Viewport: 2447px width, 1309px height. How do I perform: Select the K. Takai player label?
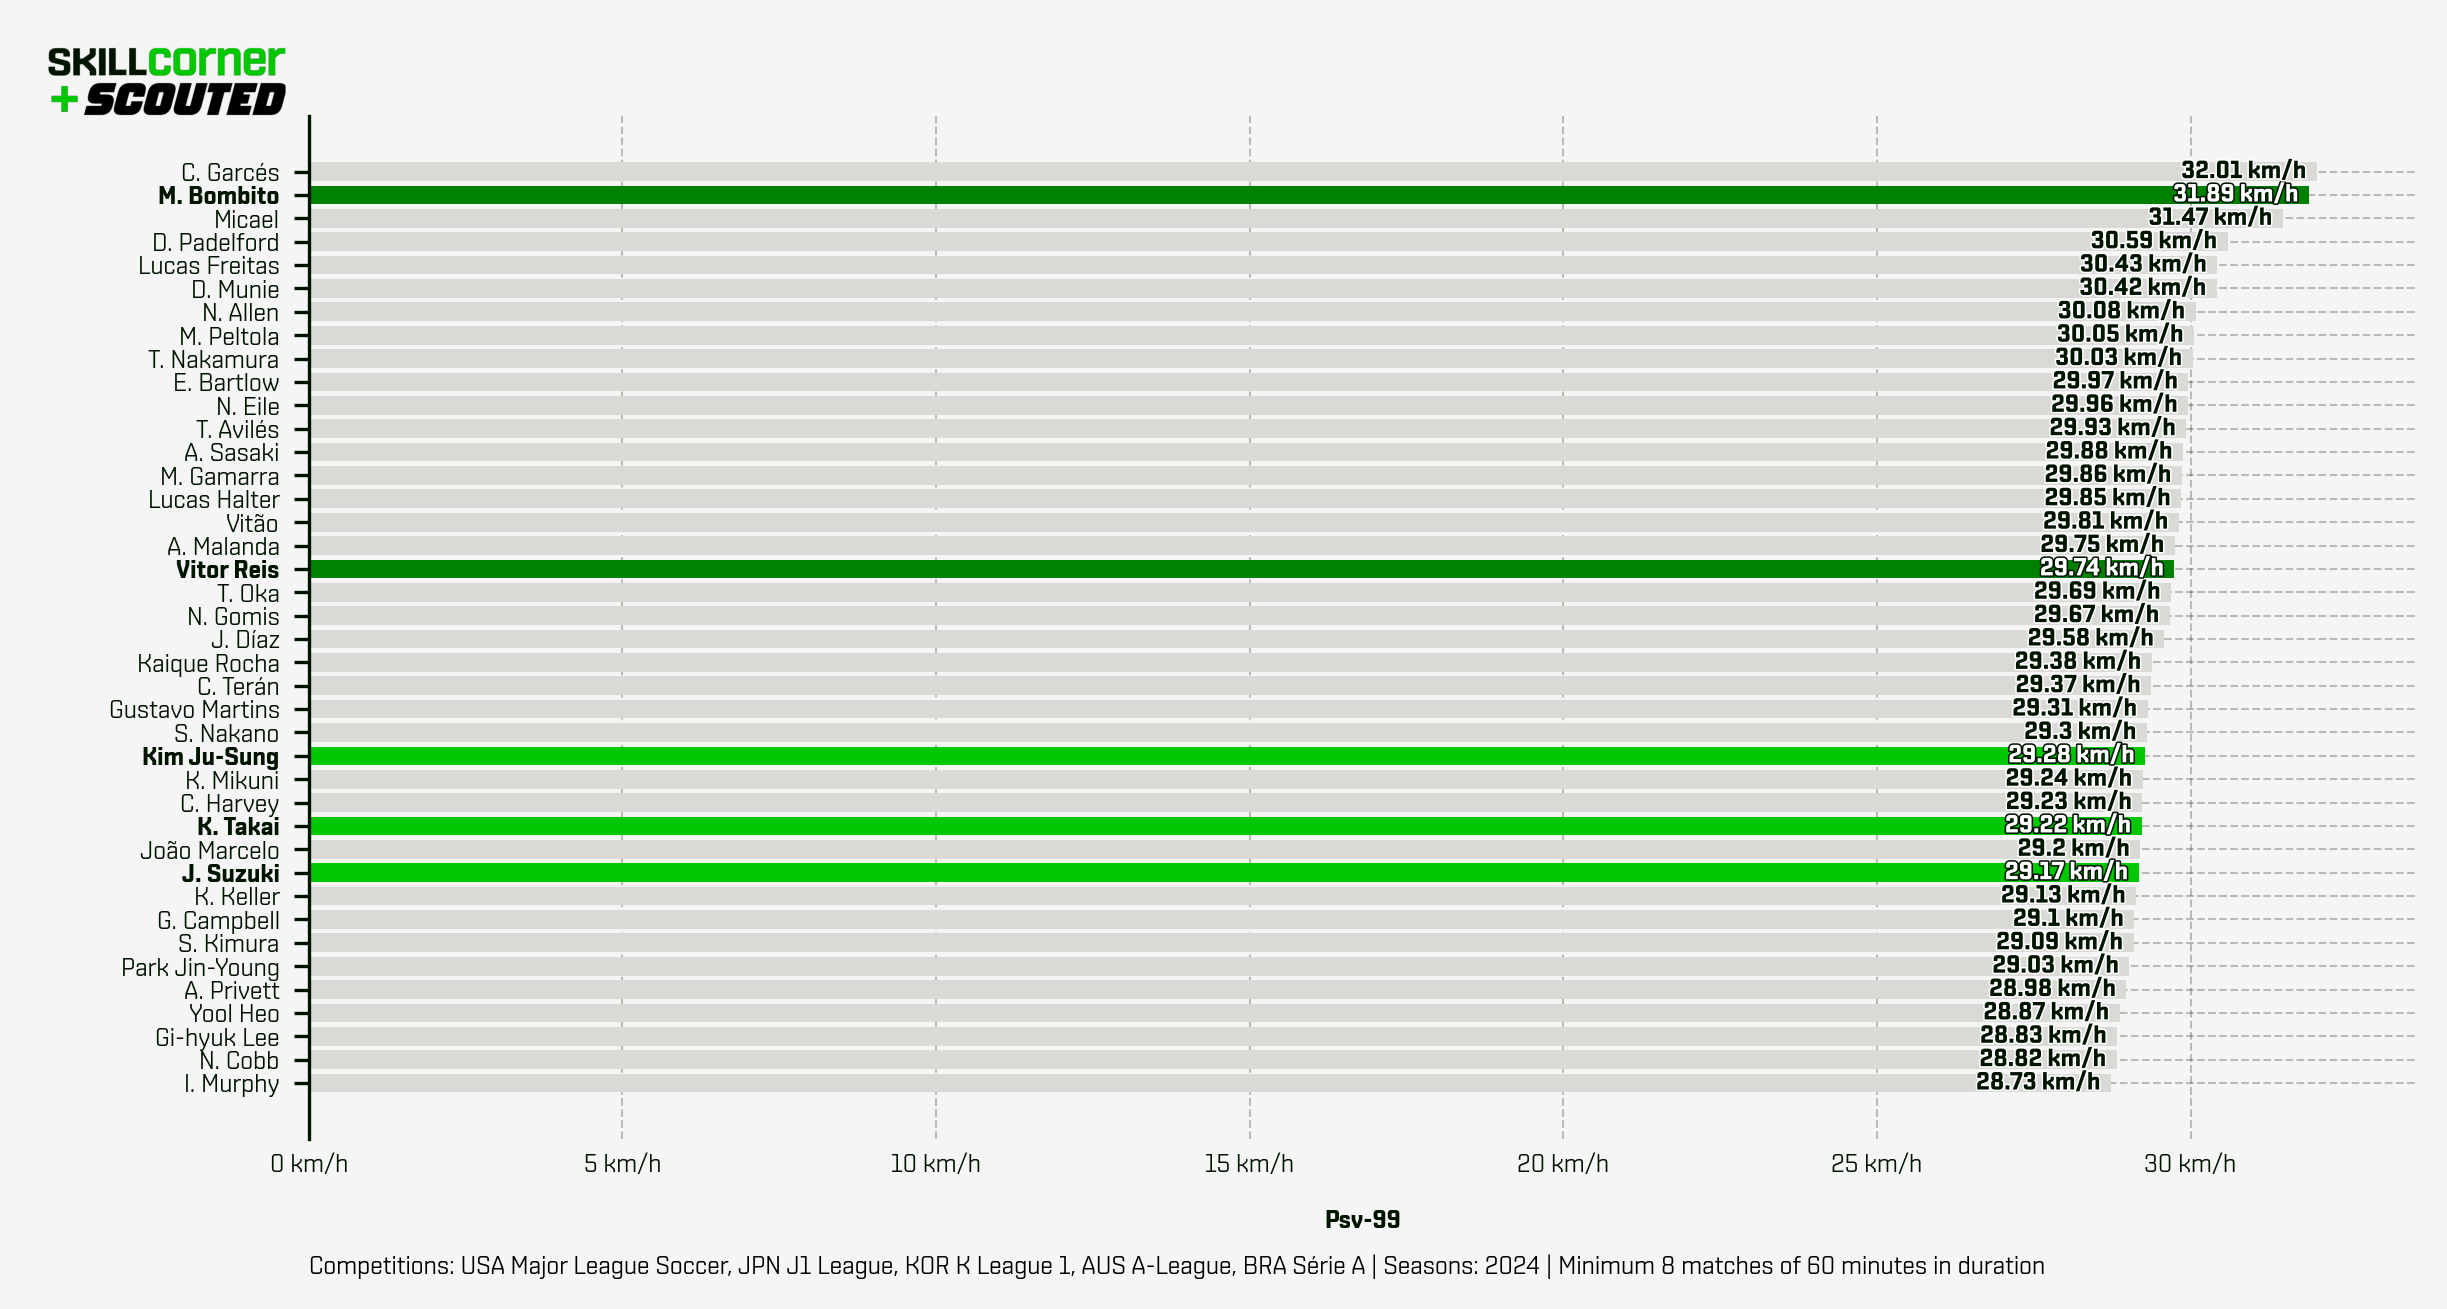pyautogui.click(x=238, y=827)
